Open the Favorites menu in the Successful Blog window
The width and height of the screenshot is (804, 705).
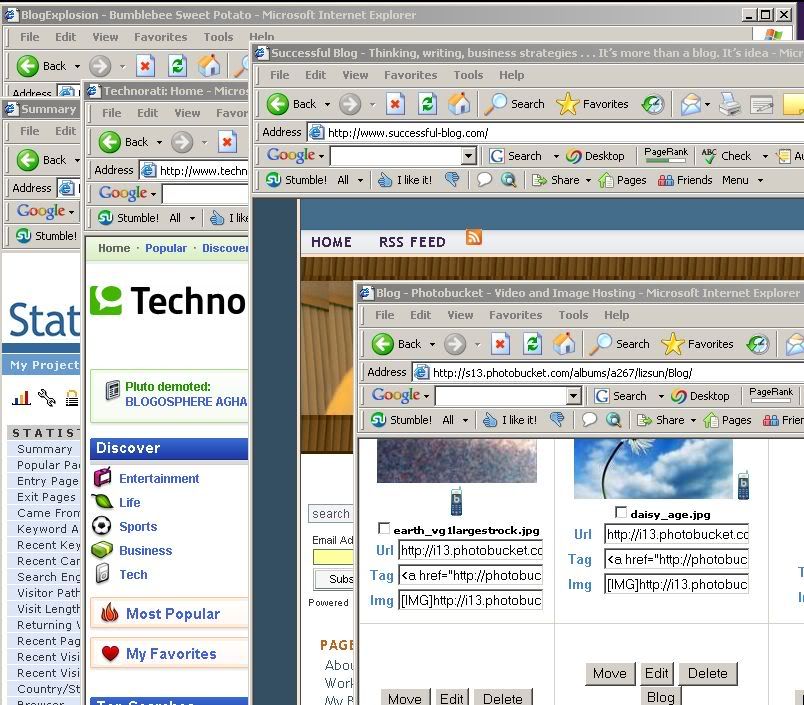point(411,75)
